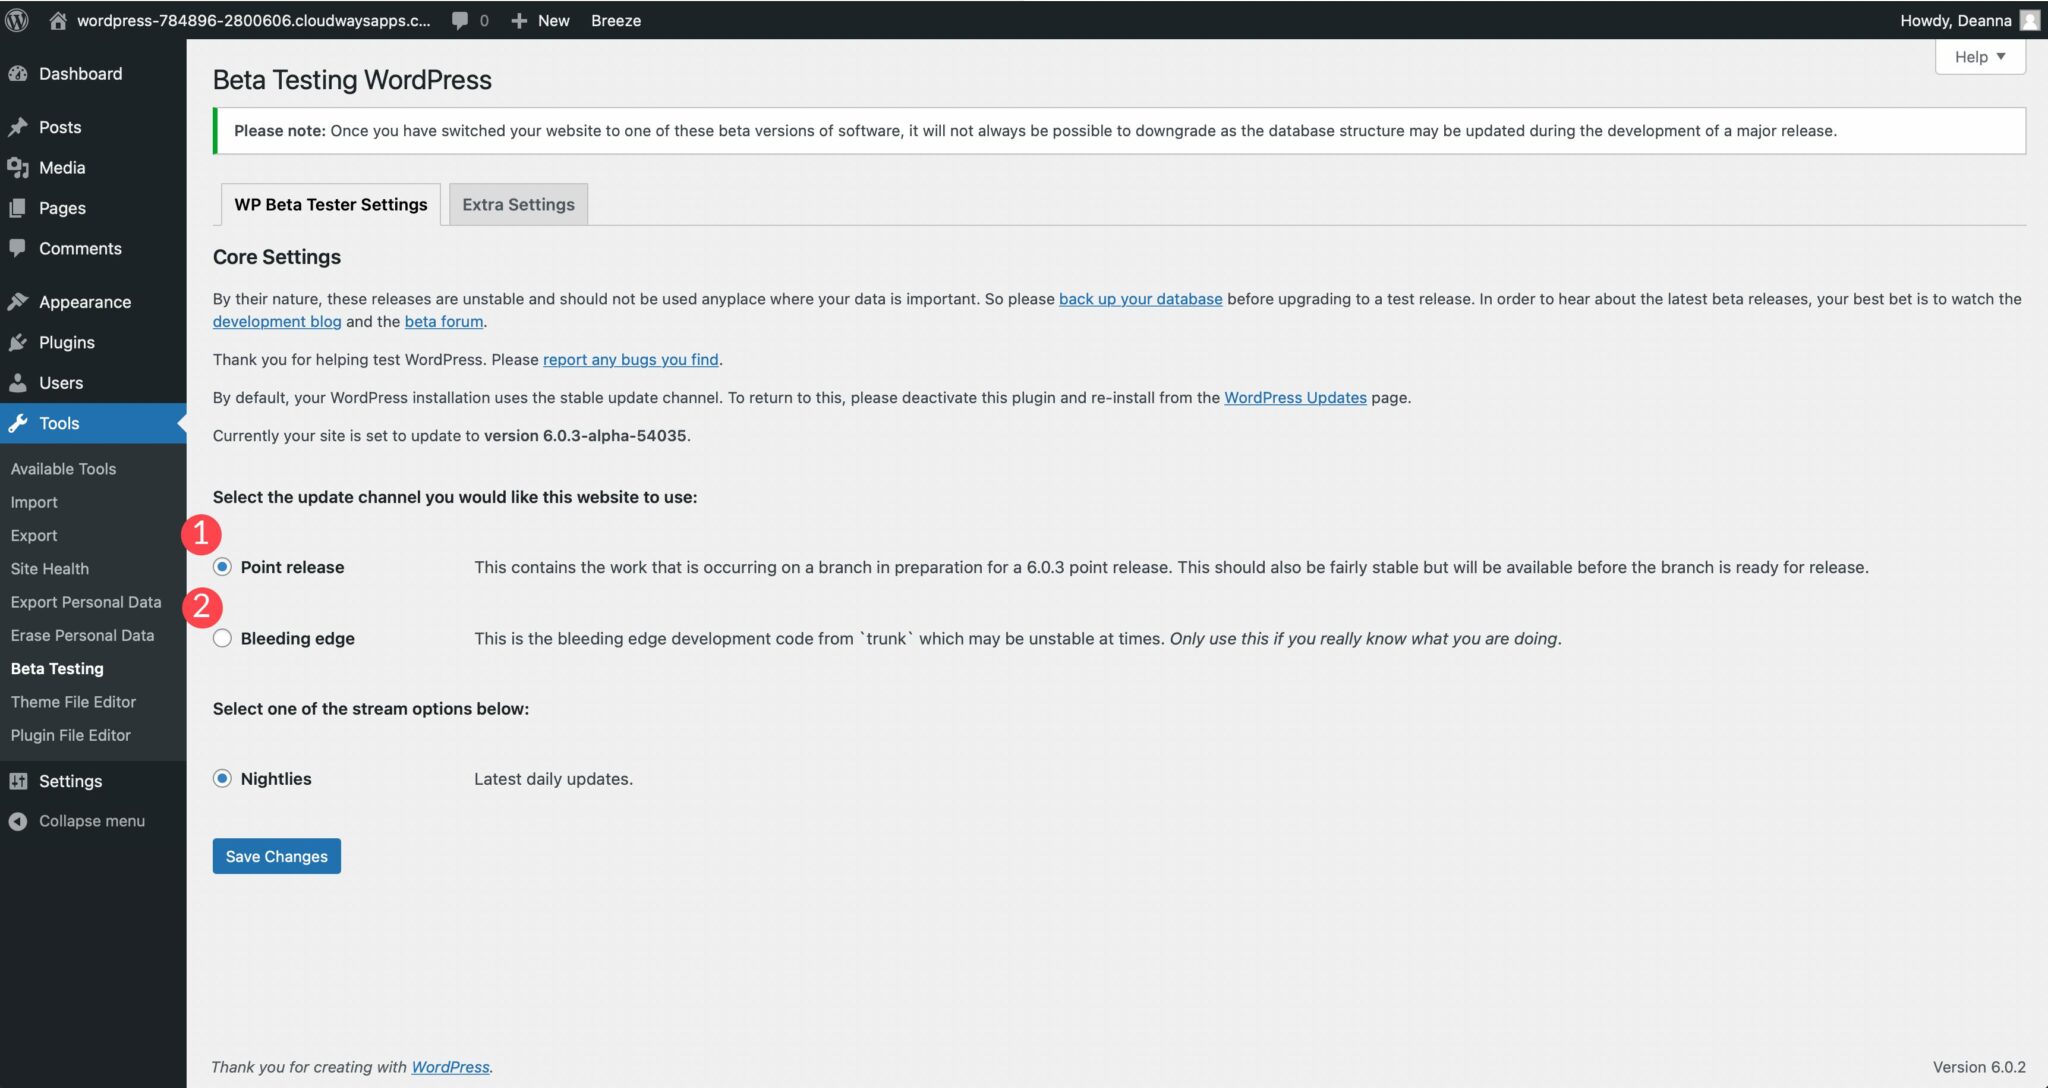Select the Point release radio button
The image size is (2048, 1088).
221,566
